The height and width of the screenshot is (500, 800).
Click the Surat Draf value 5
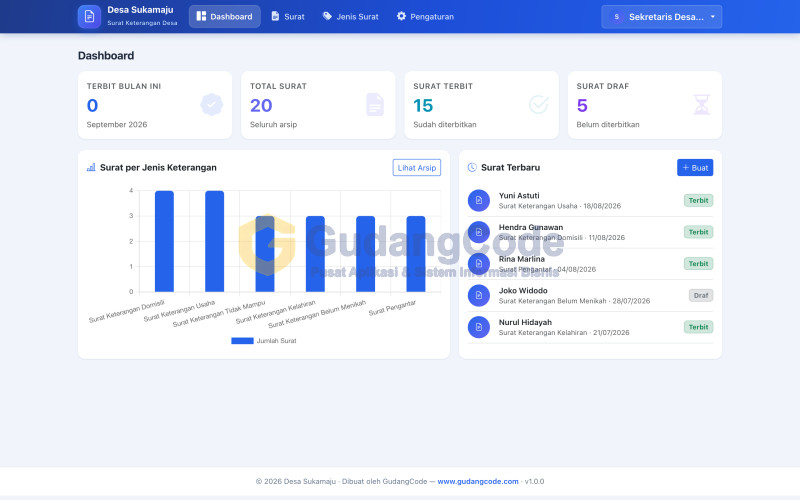click(582, 106)
